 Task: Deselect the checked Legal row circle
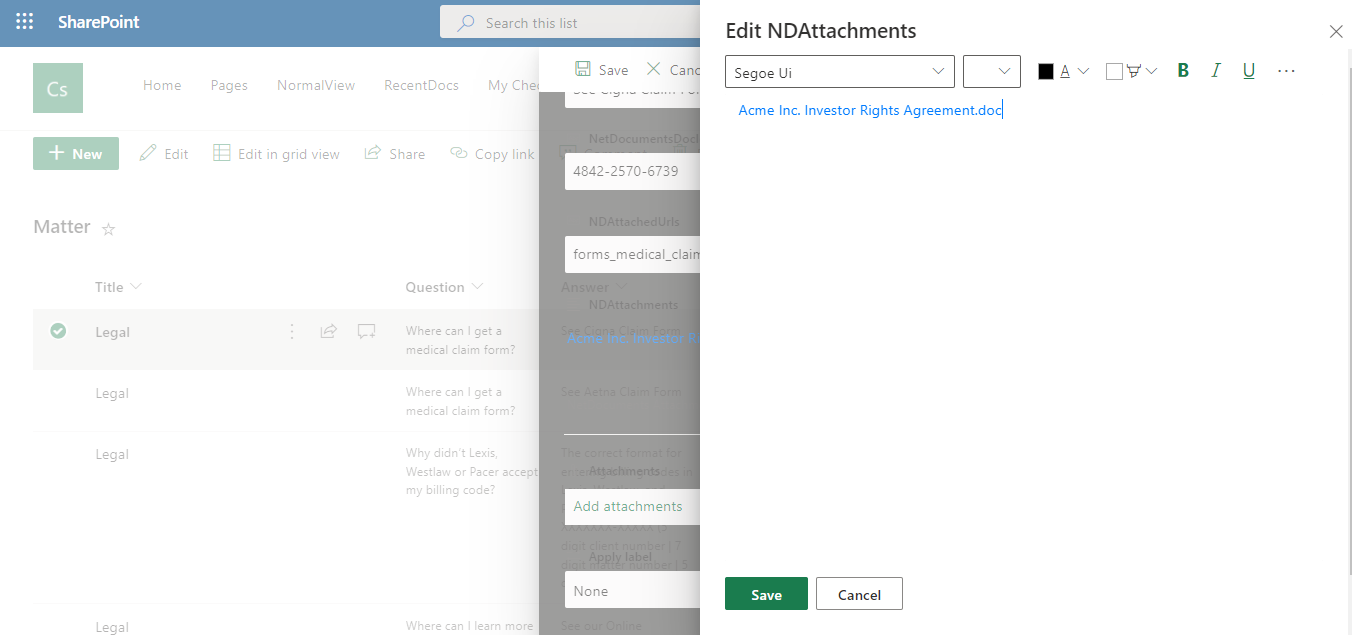click(x=58, y=331)
